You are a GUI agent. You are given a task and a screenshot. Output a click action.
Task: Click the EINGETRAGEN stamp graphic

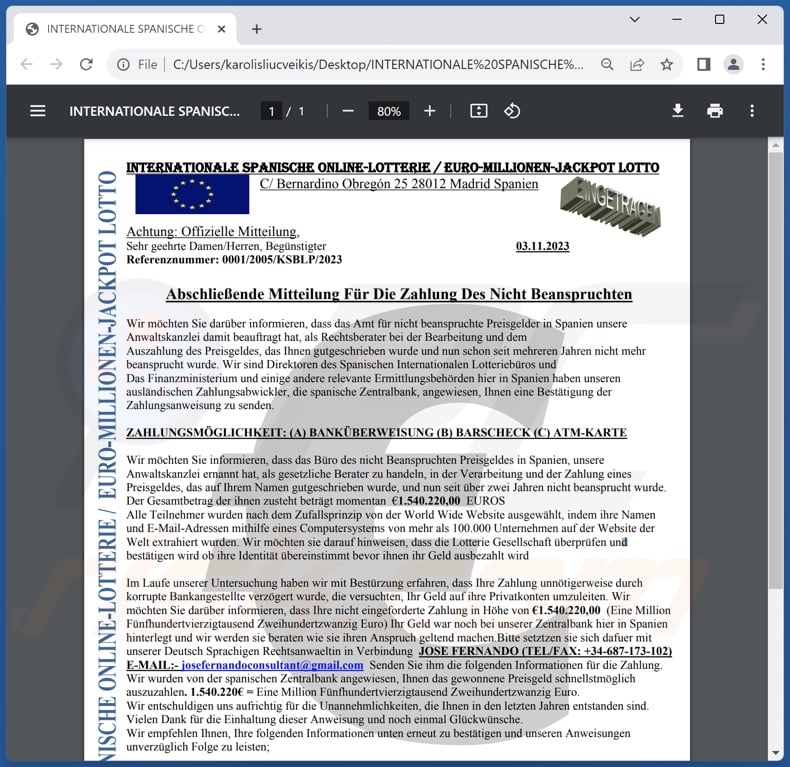pyautogui.click(x=610, y=207)
